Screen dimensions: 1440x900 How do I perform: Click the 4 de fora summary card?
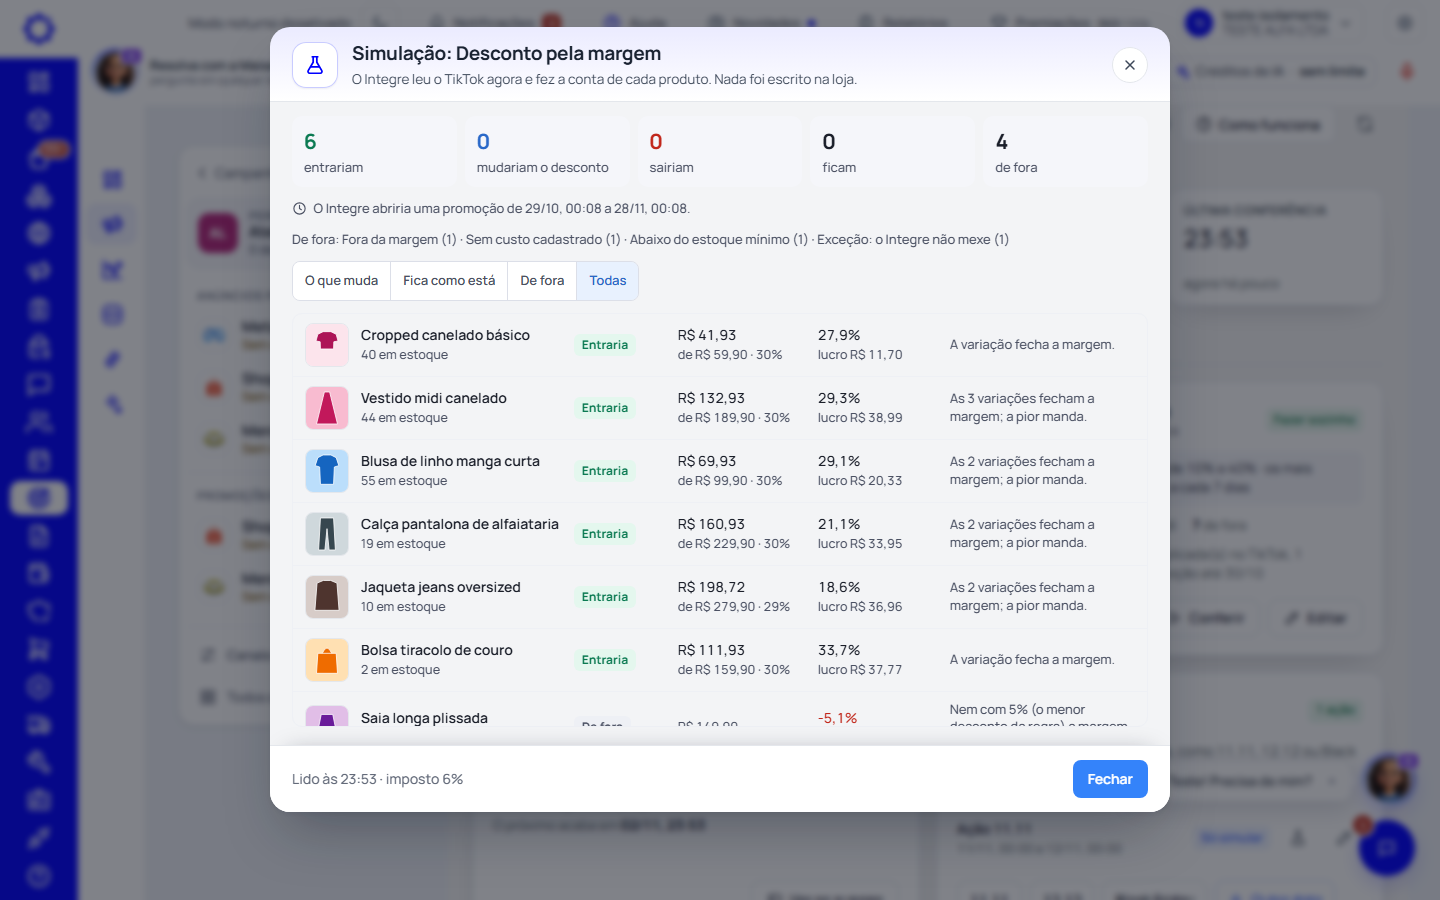click(1066, 153)
